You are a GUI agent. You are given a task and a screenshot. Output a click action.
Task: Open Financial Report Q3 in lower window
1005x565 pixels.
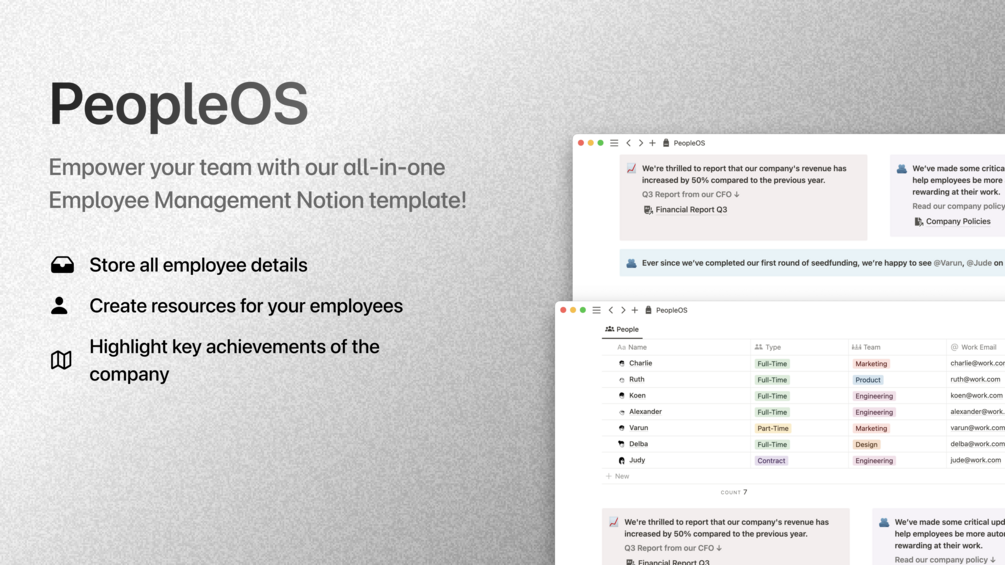(674, 562)
